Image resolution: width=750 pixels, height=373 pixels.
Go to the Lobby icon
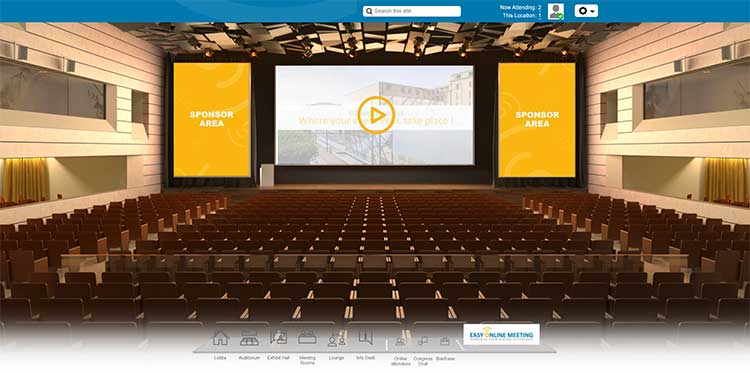[x=220, y=338]
